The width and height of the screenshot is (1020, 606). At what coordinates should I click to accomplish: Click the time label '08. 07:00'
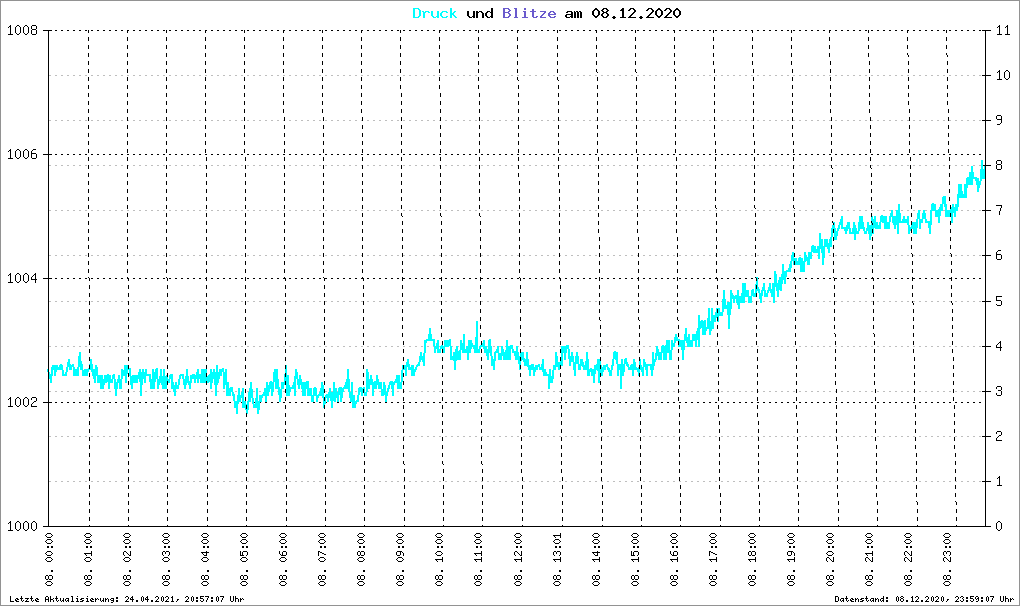click(323, 559)
